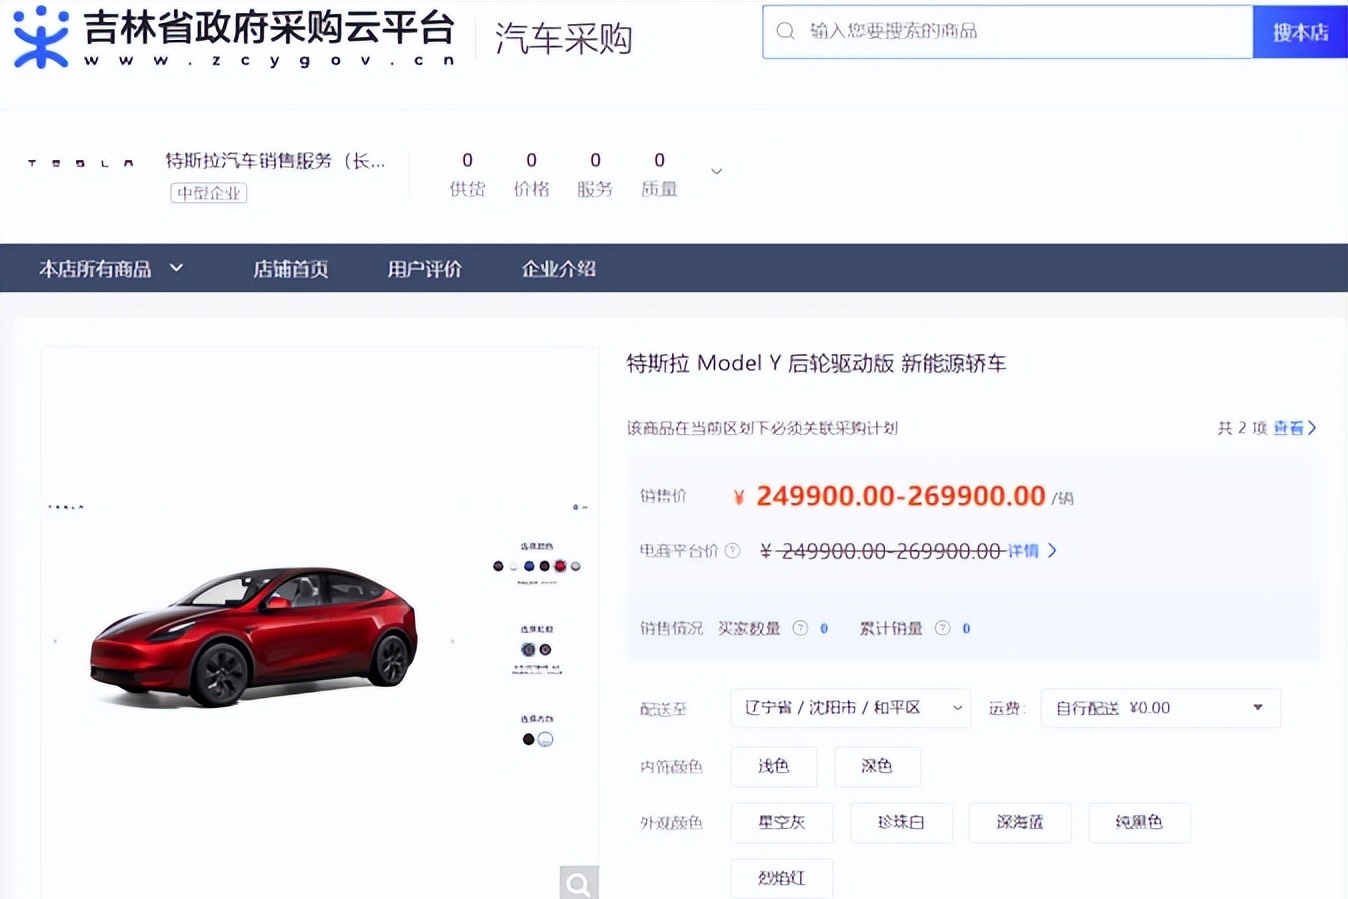Viewport: 1348px width, 899px height.
Task: Click white interior swatch in product image
Action: [545, 739]
